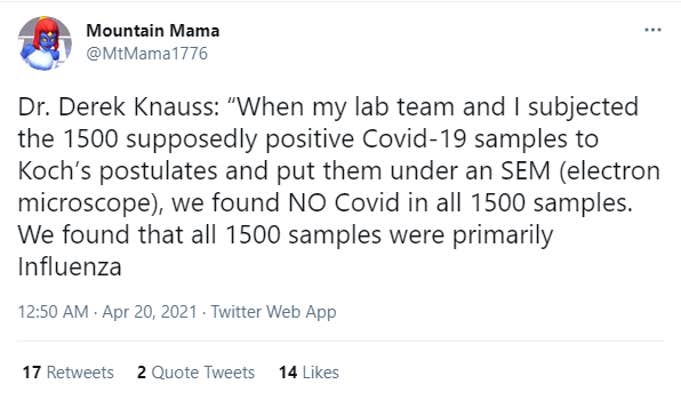View the list of 17 Retweets
681x400 pixels.
[x=67, y=372]
